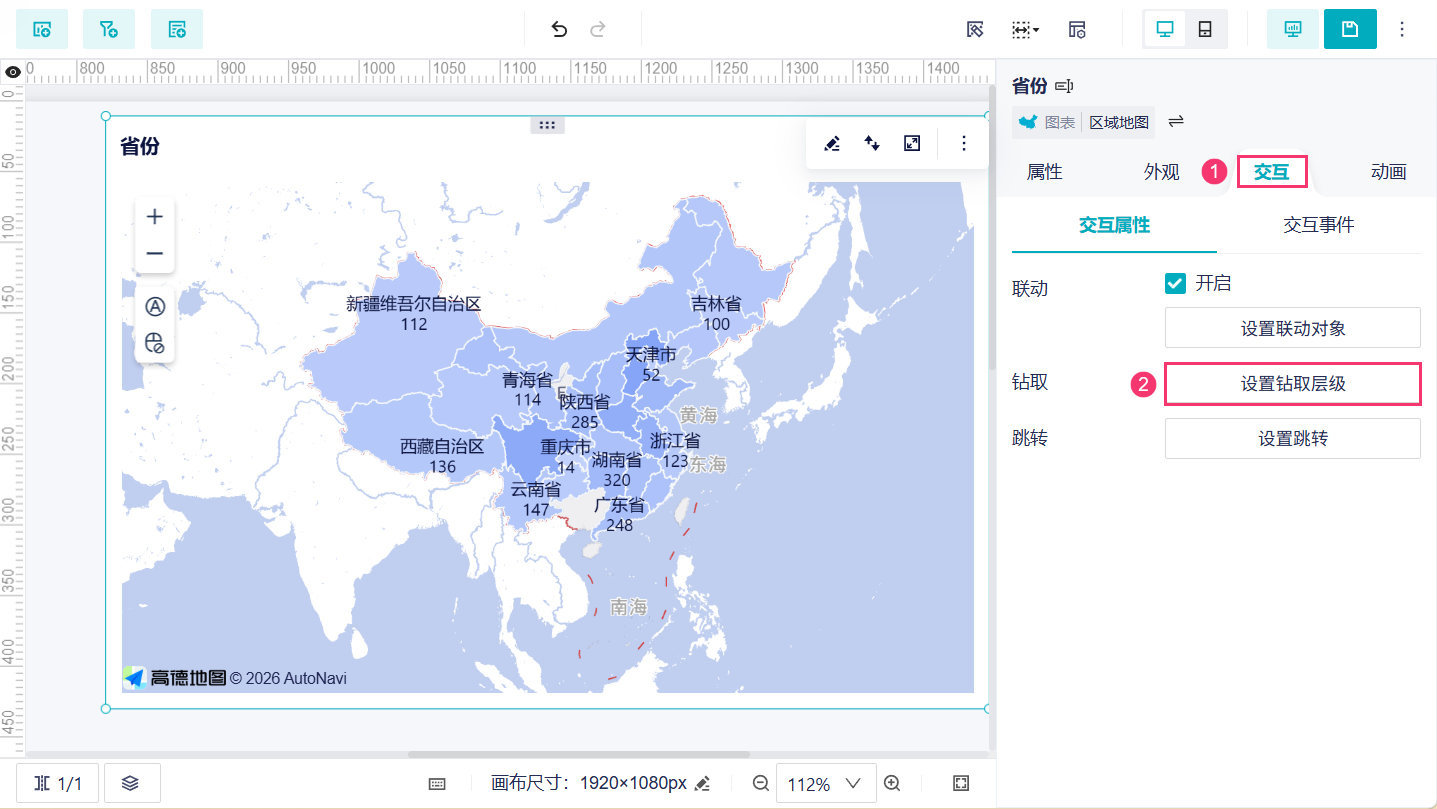Click the 设置钻取层级 button

(1293, 384)
